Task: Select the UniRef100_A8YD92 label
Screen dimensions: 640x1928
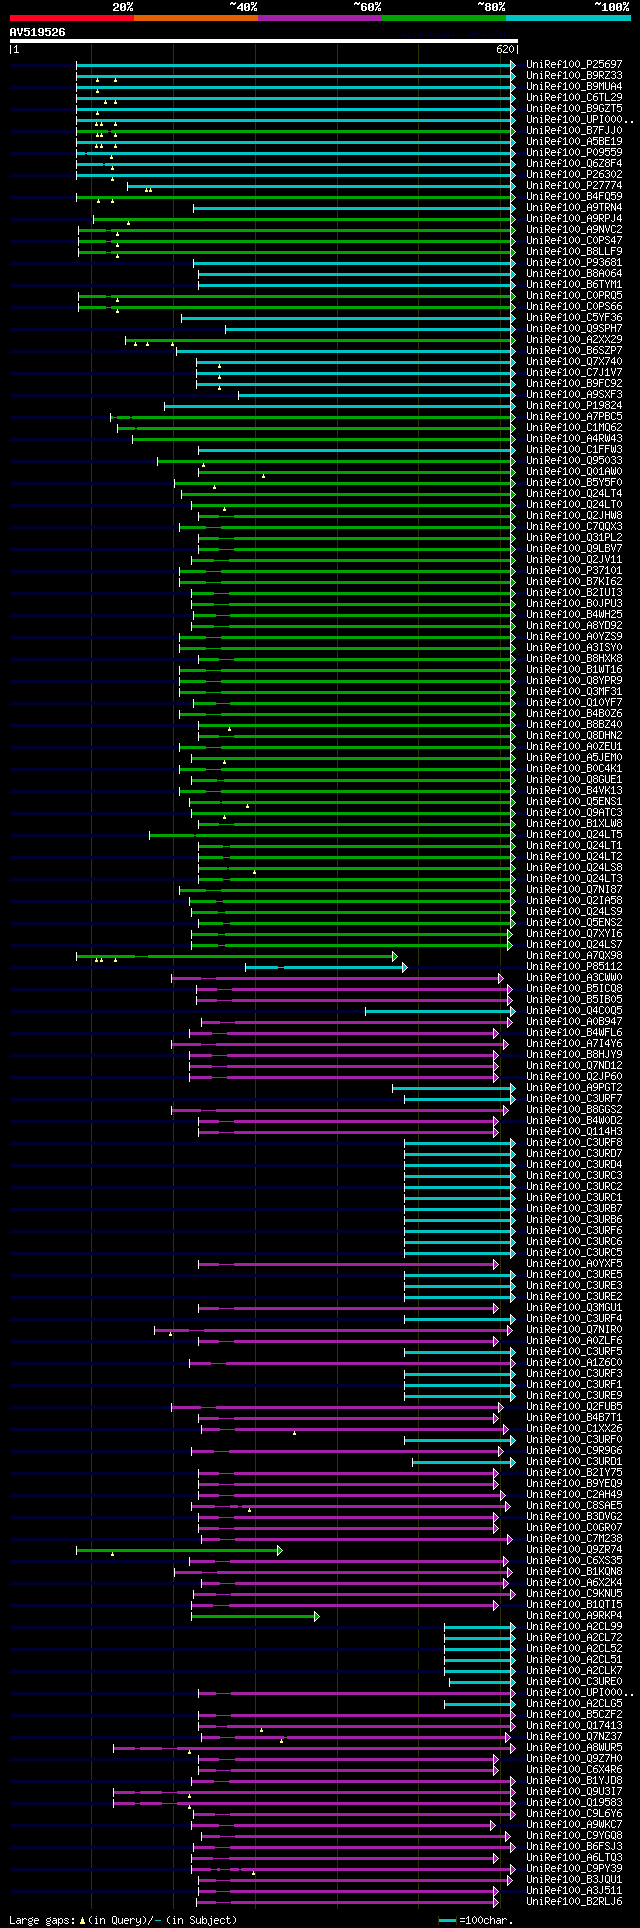Action: 574,625
